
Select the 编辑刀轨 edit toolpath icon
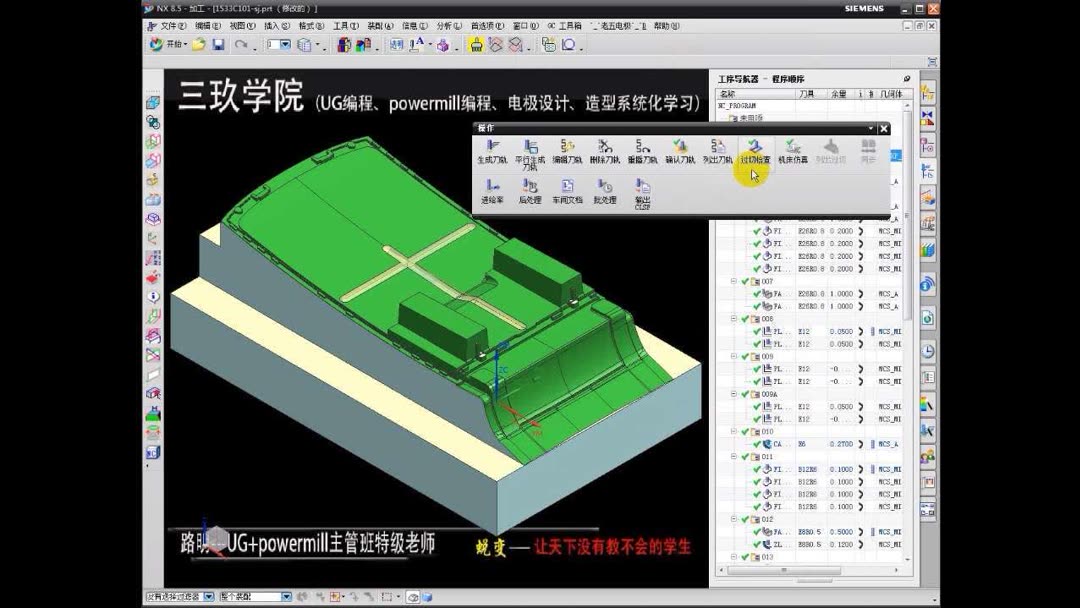[x=566, y=147]
